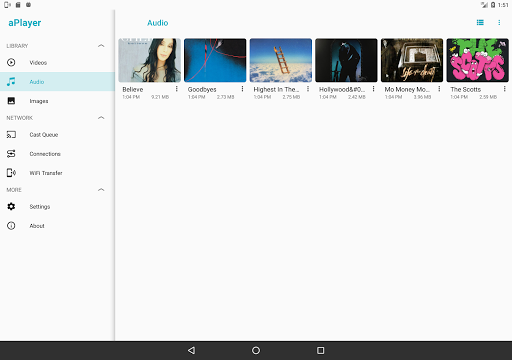
Task: Click the Connections arrows icon
Action: tap(11, 154)
